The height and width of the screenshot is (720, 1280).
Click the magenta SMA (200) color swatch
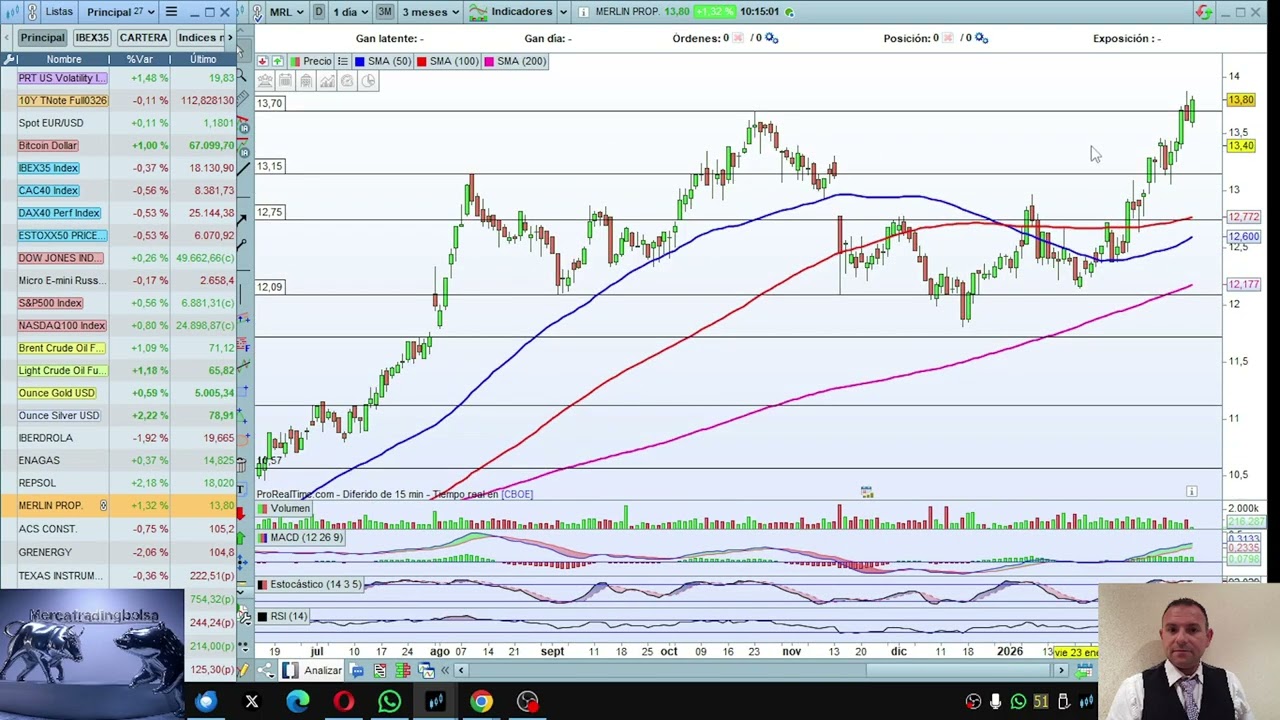(x=489, y=61)
